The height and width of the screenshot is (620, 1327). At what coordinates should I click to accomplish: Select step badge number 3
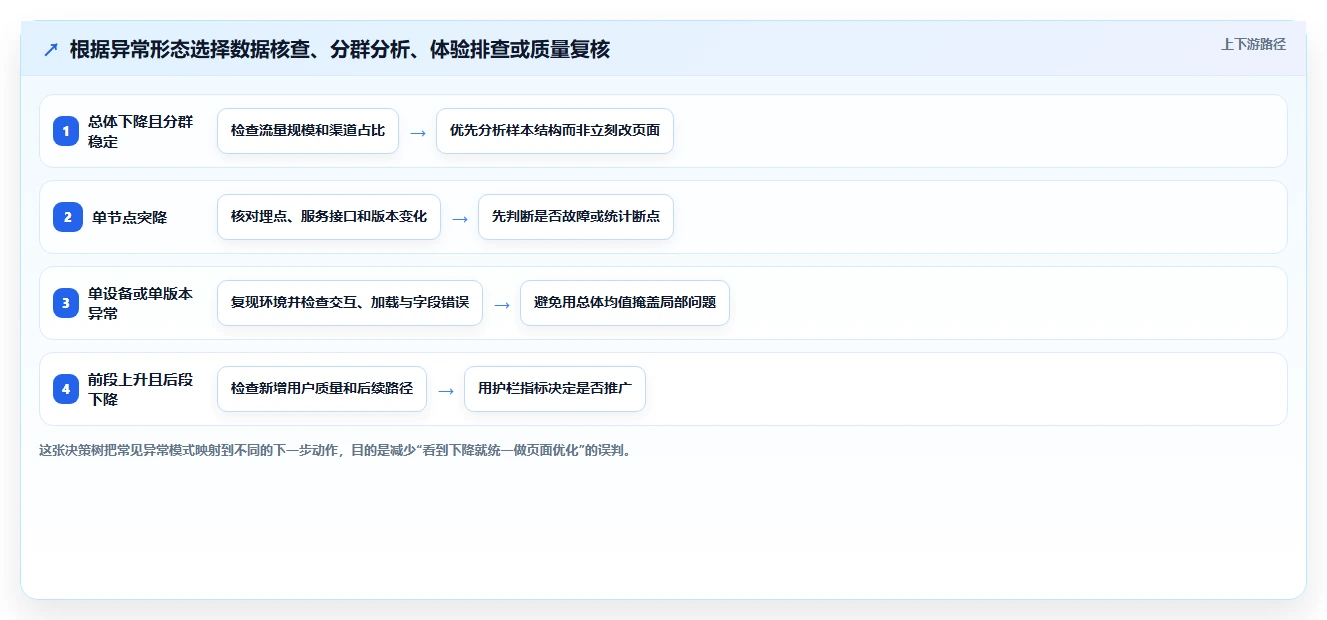point(66,303)
